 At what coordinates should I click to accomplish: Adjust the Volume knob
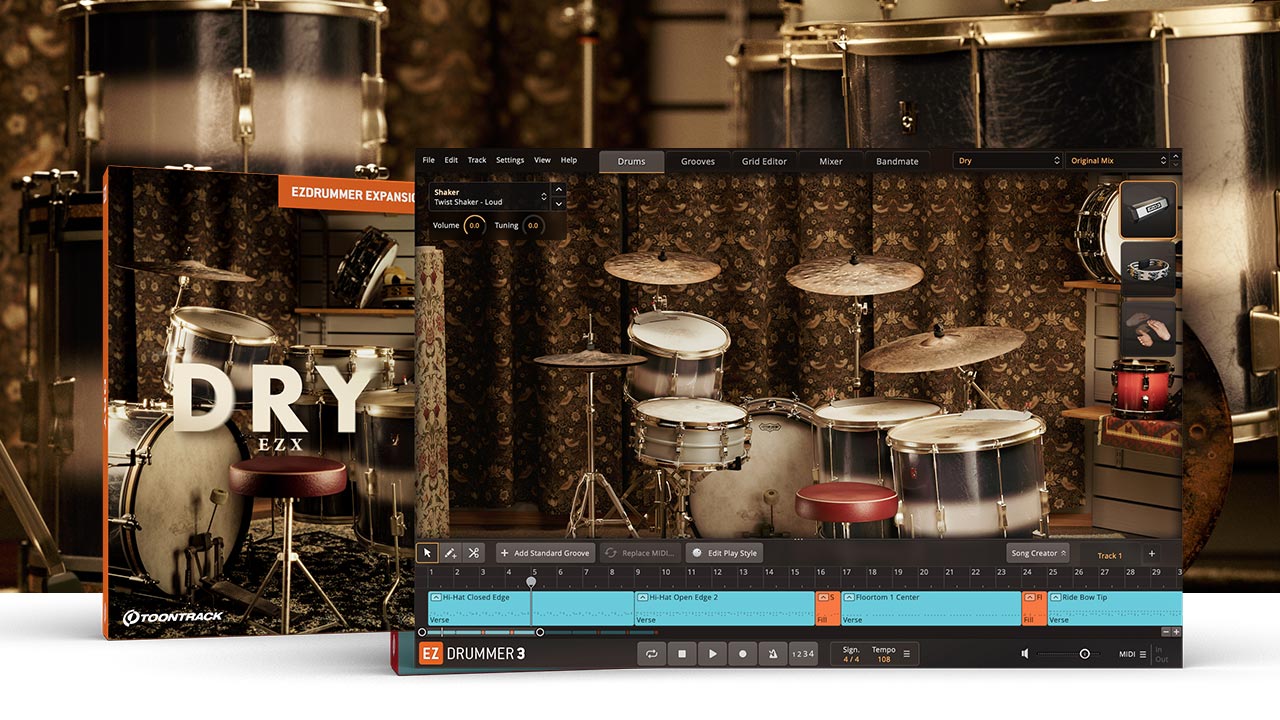tap(474, 226)
